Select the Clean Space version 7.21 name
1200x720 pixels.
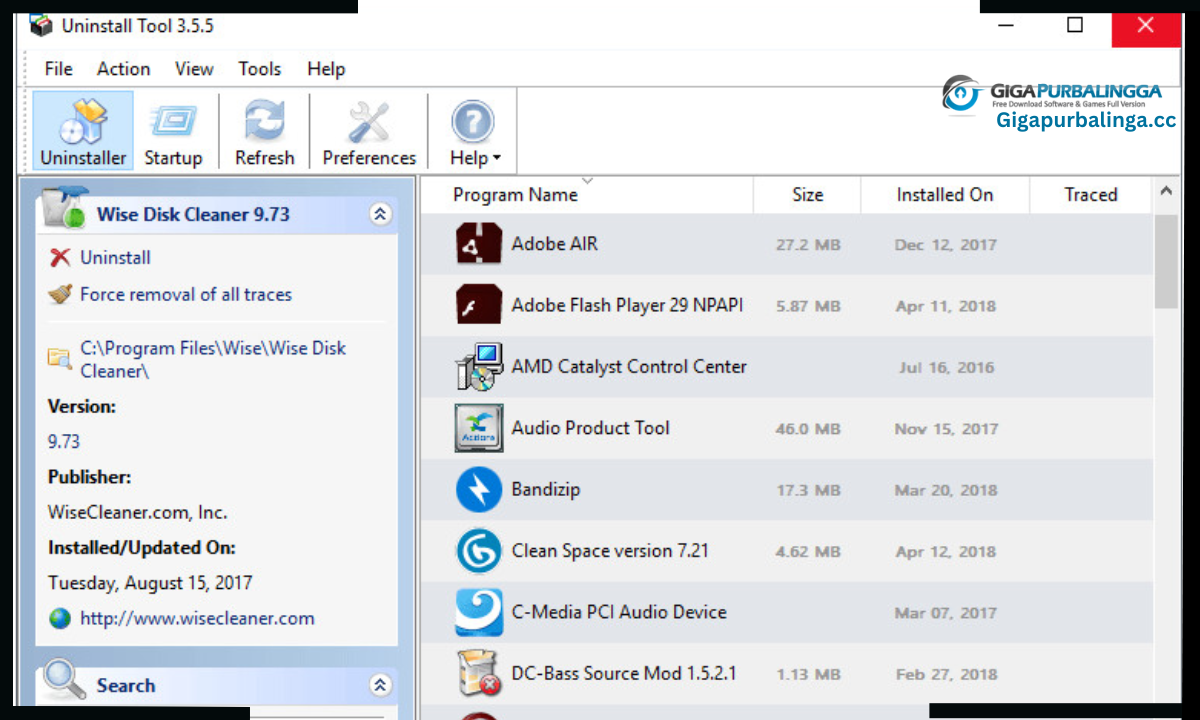pyautogui.click(x=610, y=551)
